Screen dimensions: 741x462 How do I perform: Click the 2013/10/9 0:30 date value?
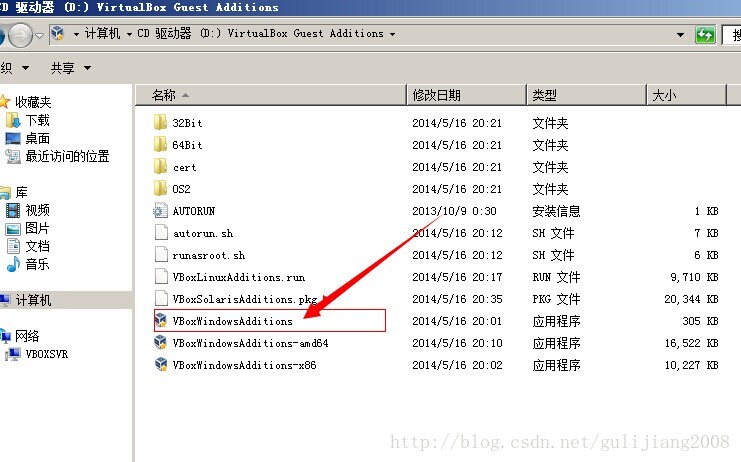pos(454,211)
